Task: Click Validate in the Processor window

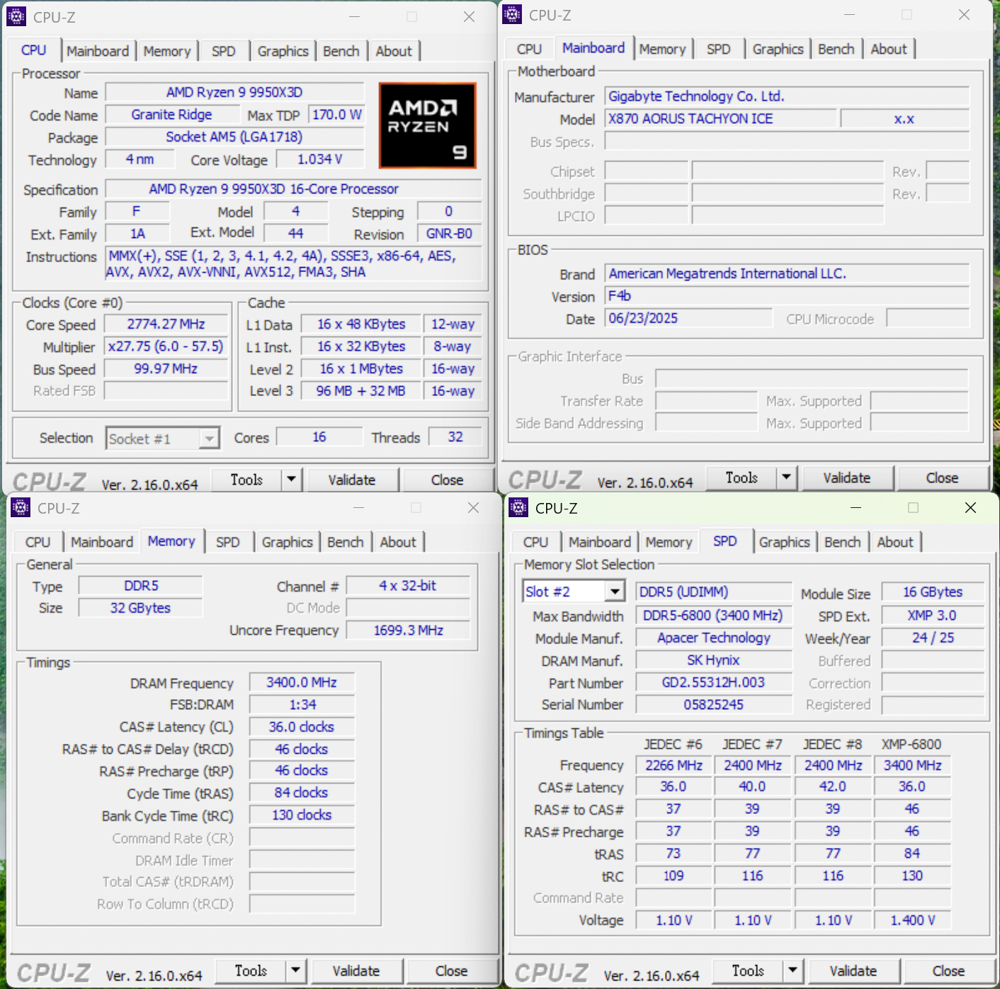Action: 352,480
